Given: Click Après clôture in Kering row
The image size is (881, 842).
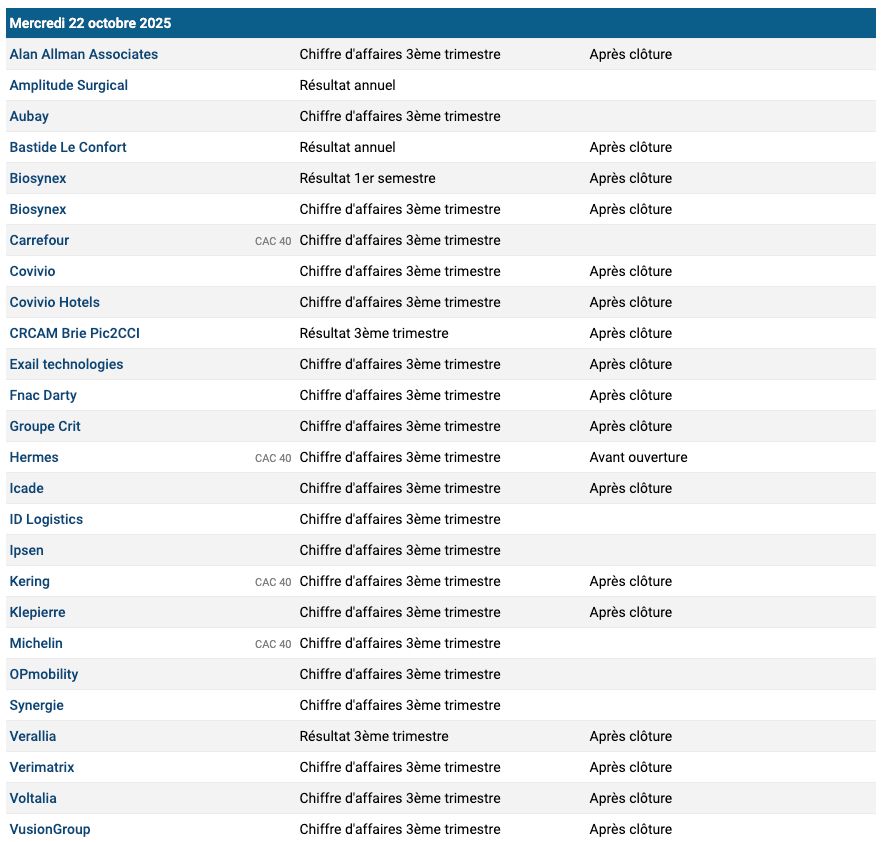Looking at the screenshot, I should 630,581.
